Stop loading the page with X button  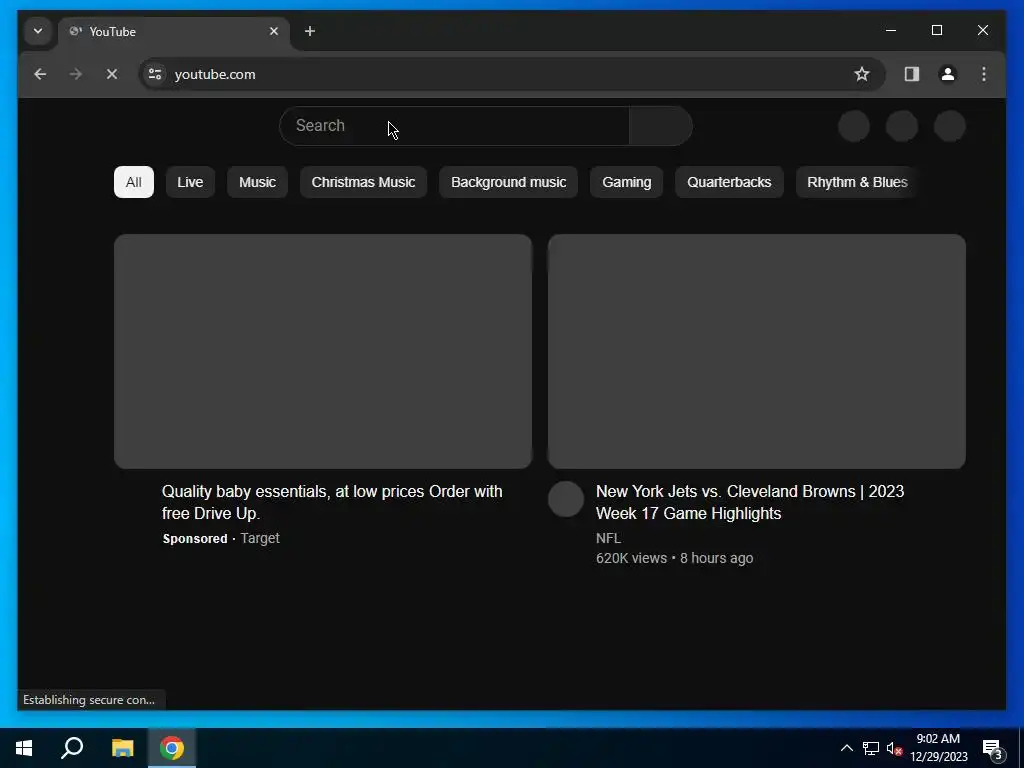click(x=112, y=74)
